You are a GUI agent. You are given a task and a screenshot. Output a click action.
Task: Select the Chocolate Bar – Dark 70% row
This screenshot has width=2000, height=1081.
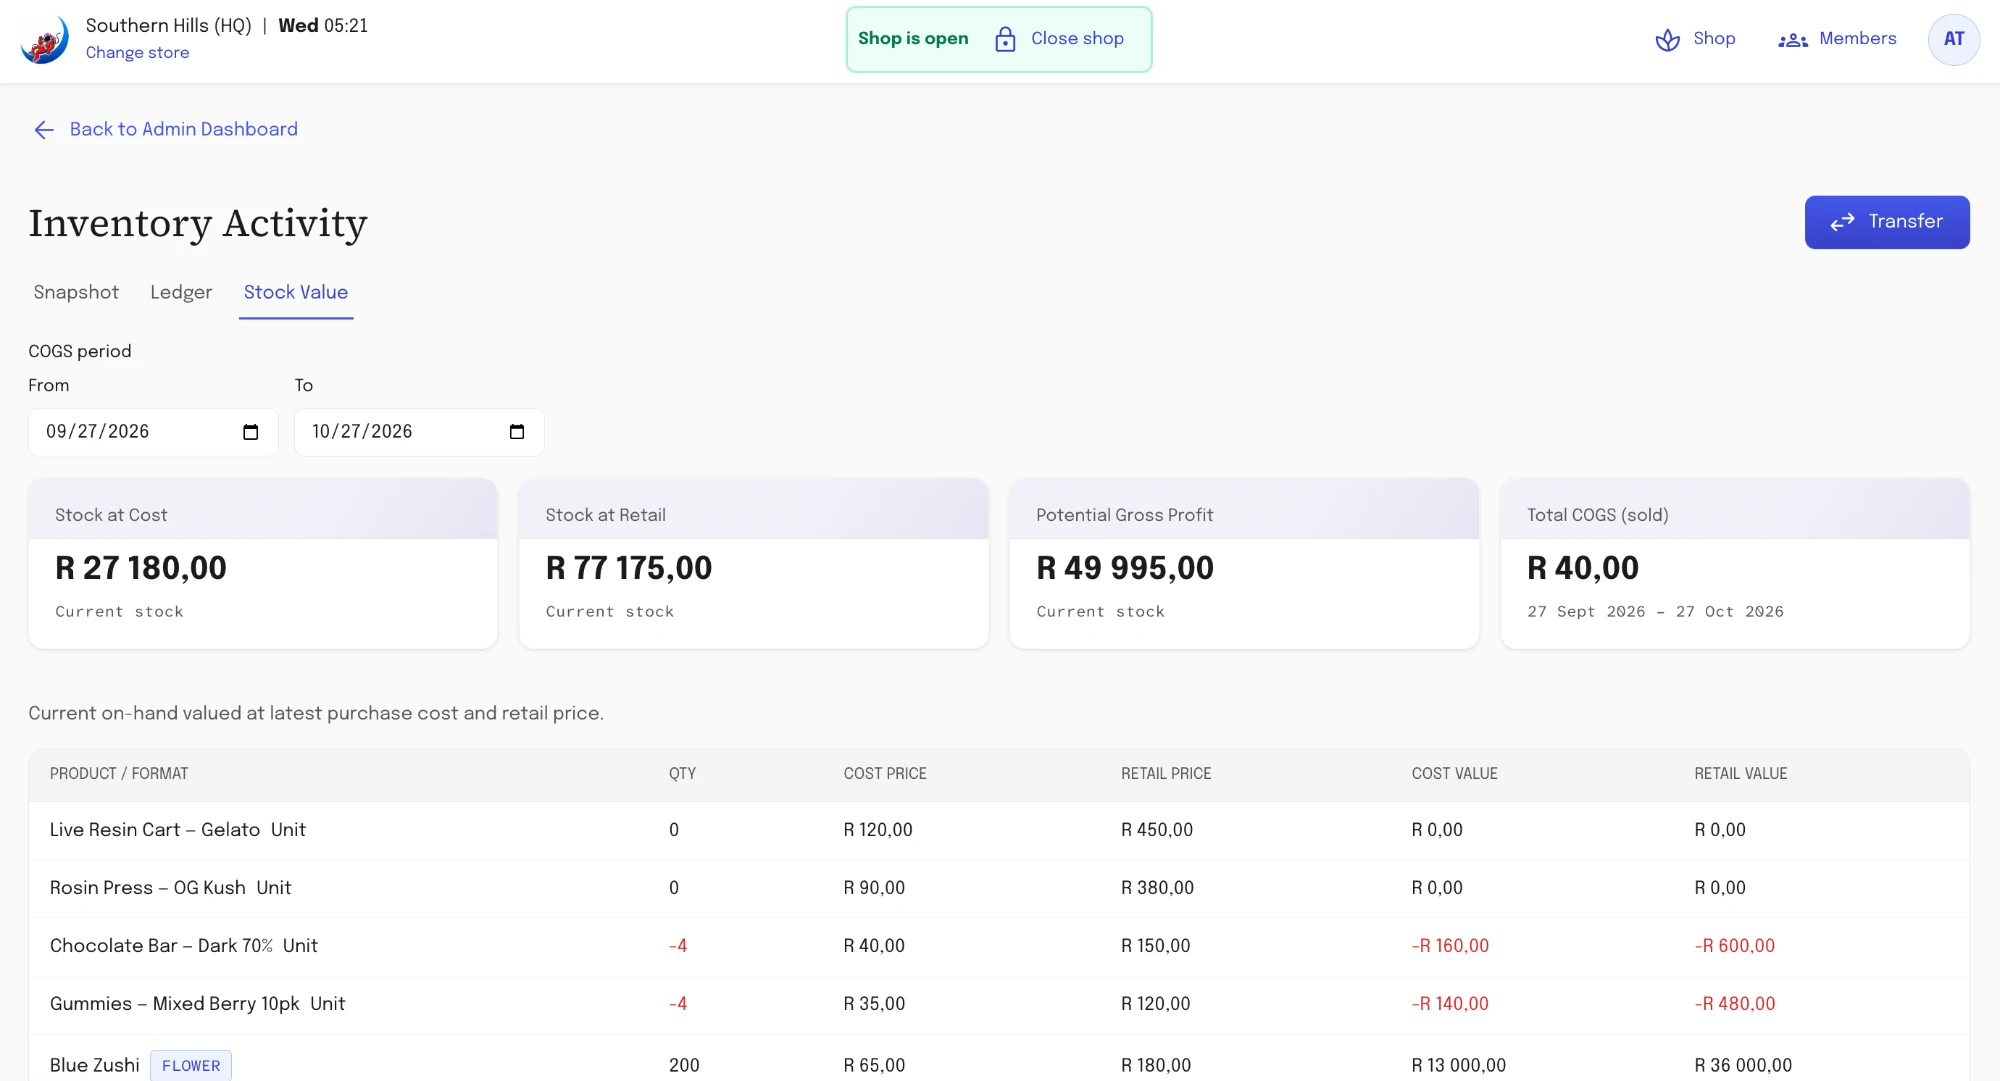tap(999, 946)
